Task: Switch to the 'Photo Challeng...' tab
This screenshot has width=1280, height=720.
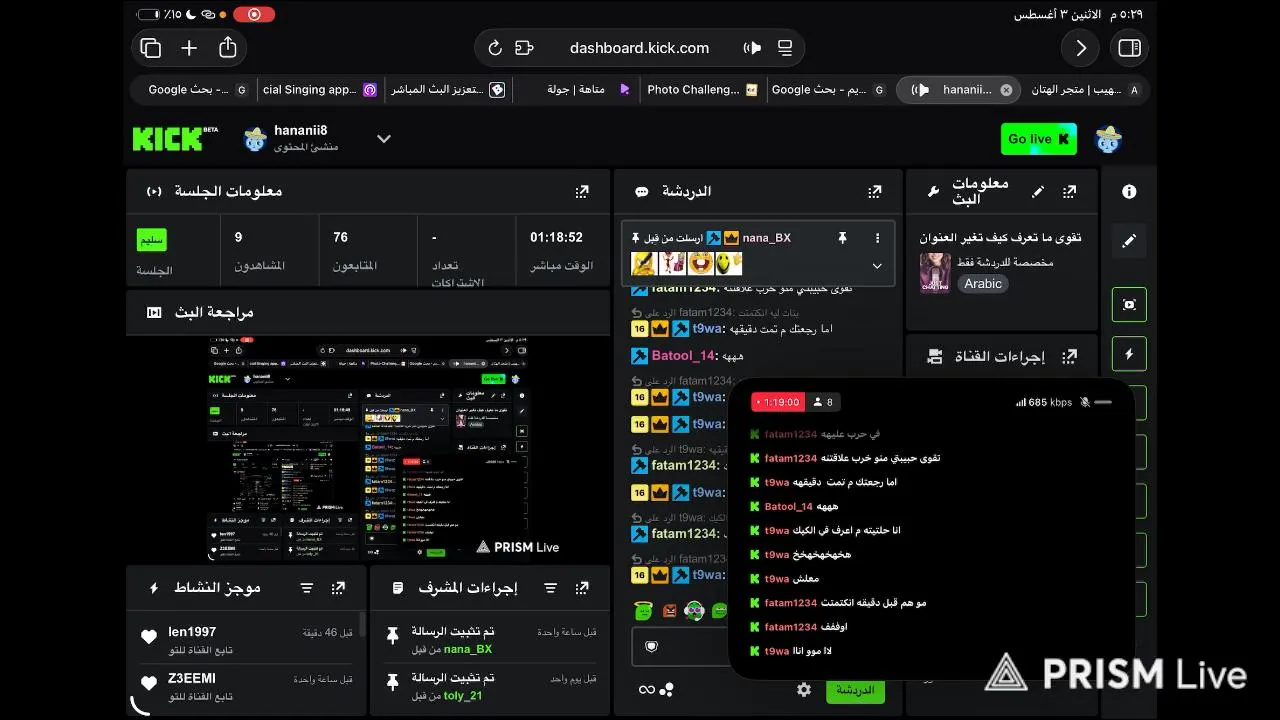Action: click(x=702, y=89)
